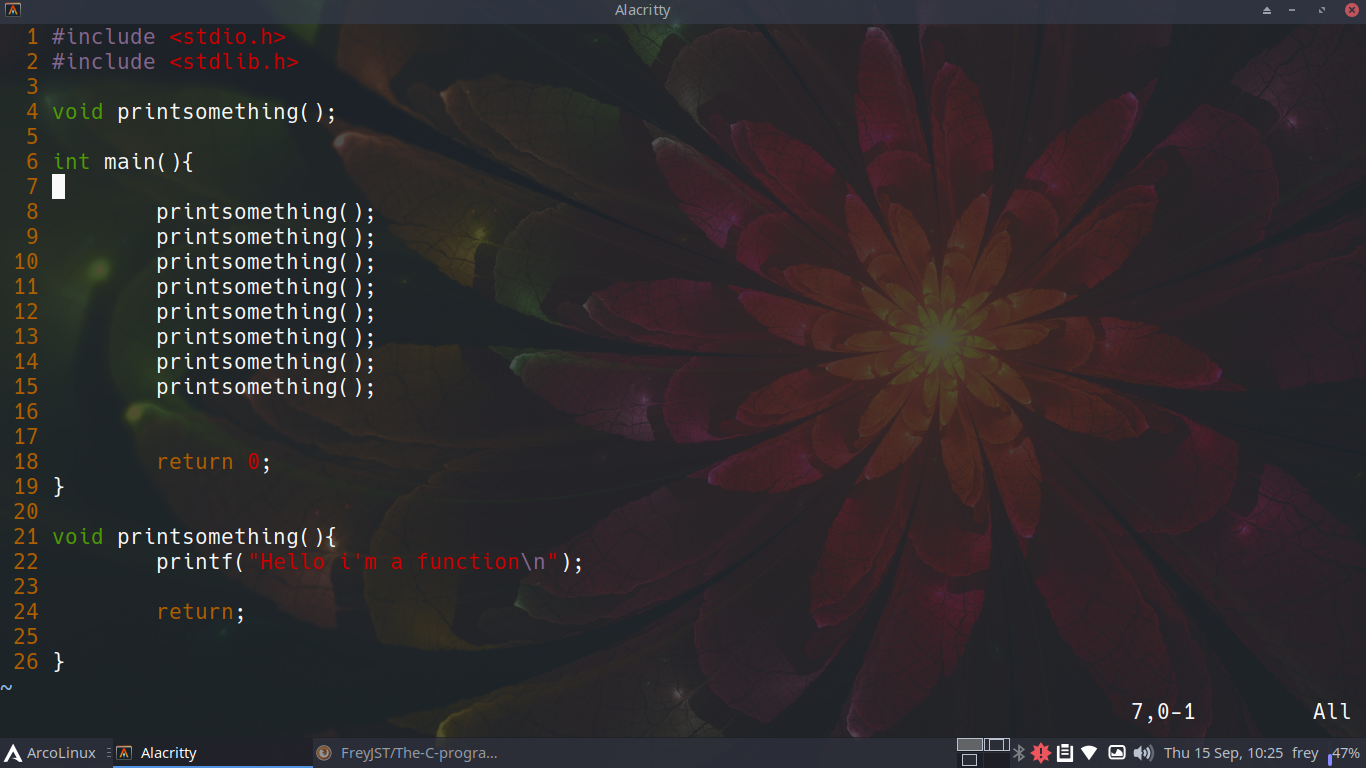Viewport: 1366px width, 768px height.
Task: Open the Wi-Fi network tray icon
Action: [1089, 753]
